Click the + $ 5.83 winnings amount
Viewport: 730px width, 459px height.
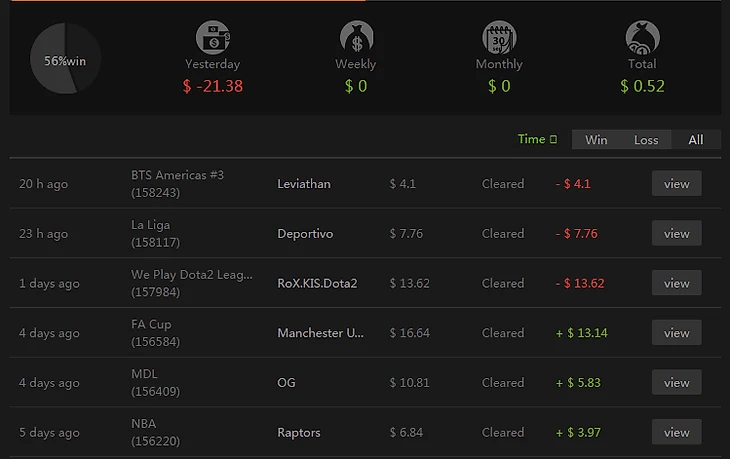pyautogui.click(x=578, y=383)
